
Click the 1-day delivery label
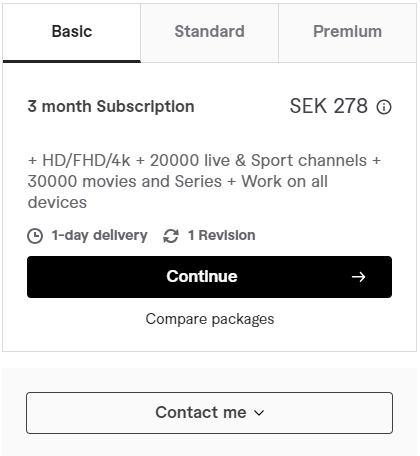[x=99, y=236]
